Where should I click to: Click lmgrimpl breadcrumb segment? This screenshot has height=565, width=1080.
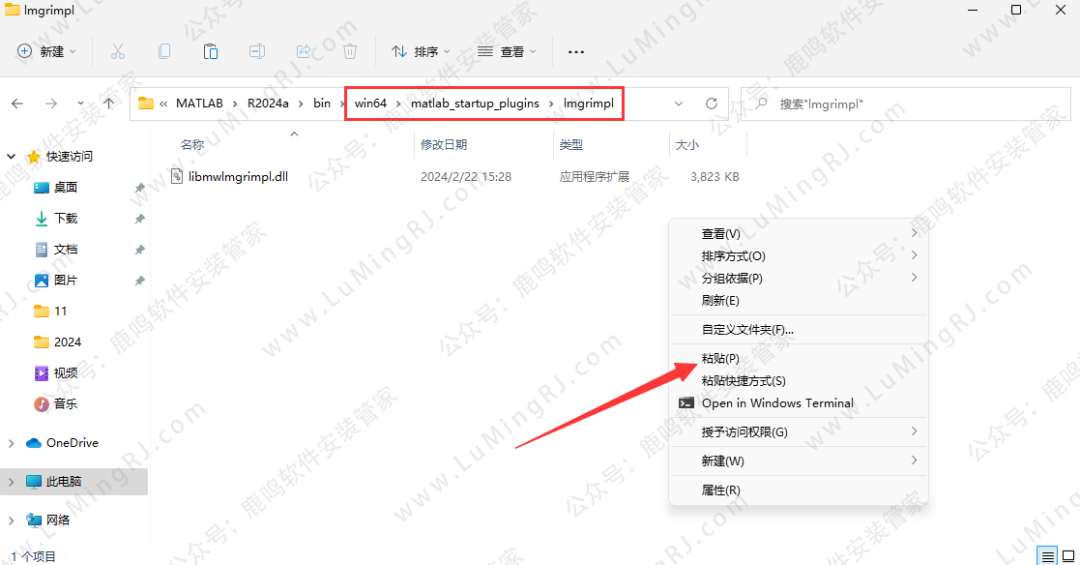pos(588,103)
